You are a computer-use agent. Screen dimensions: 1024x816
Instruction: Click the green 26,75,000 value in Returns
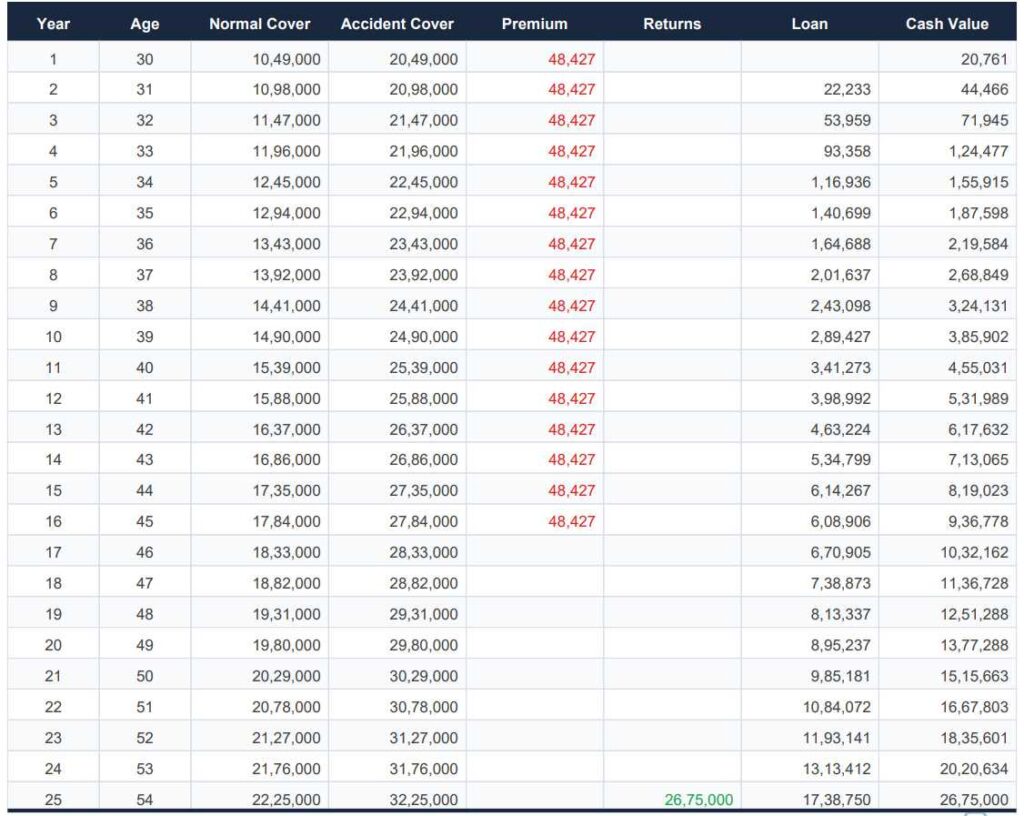698,800
